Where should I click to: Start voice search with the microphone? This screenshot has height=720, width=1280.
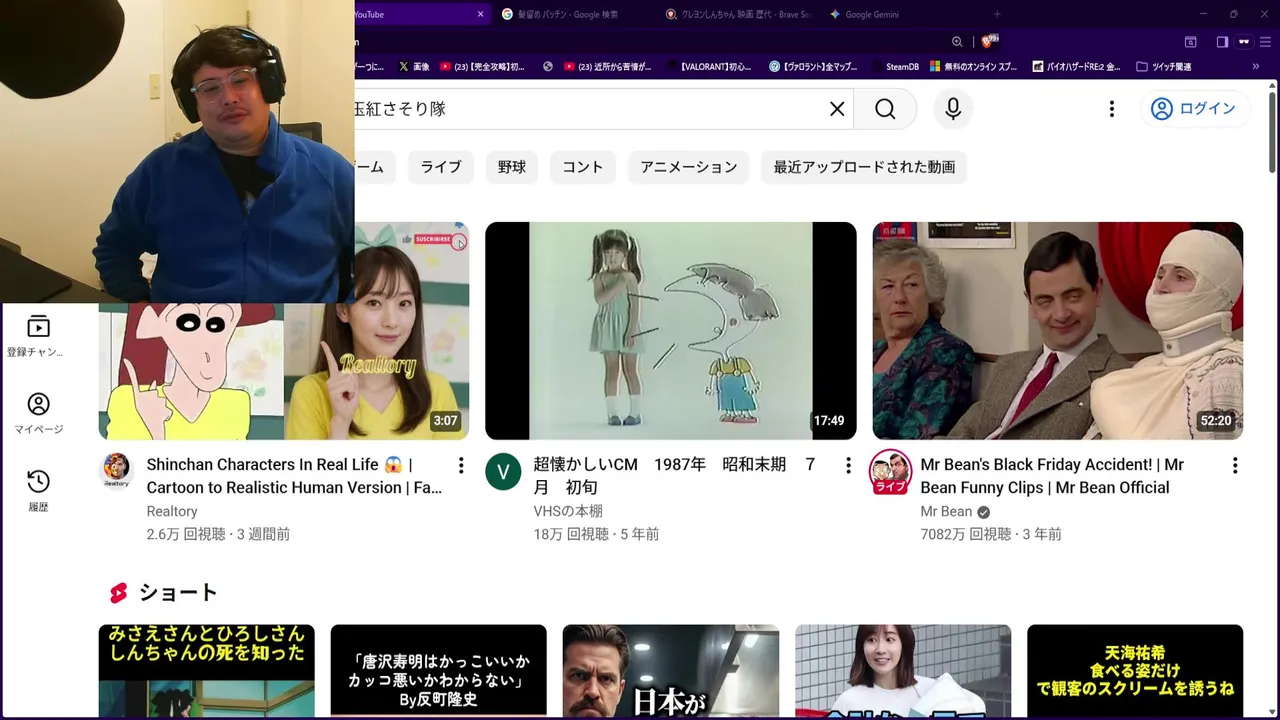tap(953, 109)
